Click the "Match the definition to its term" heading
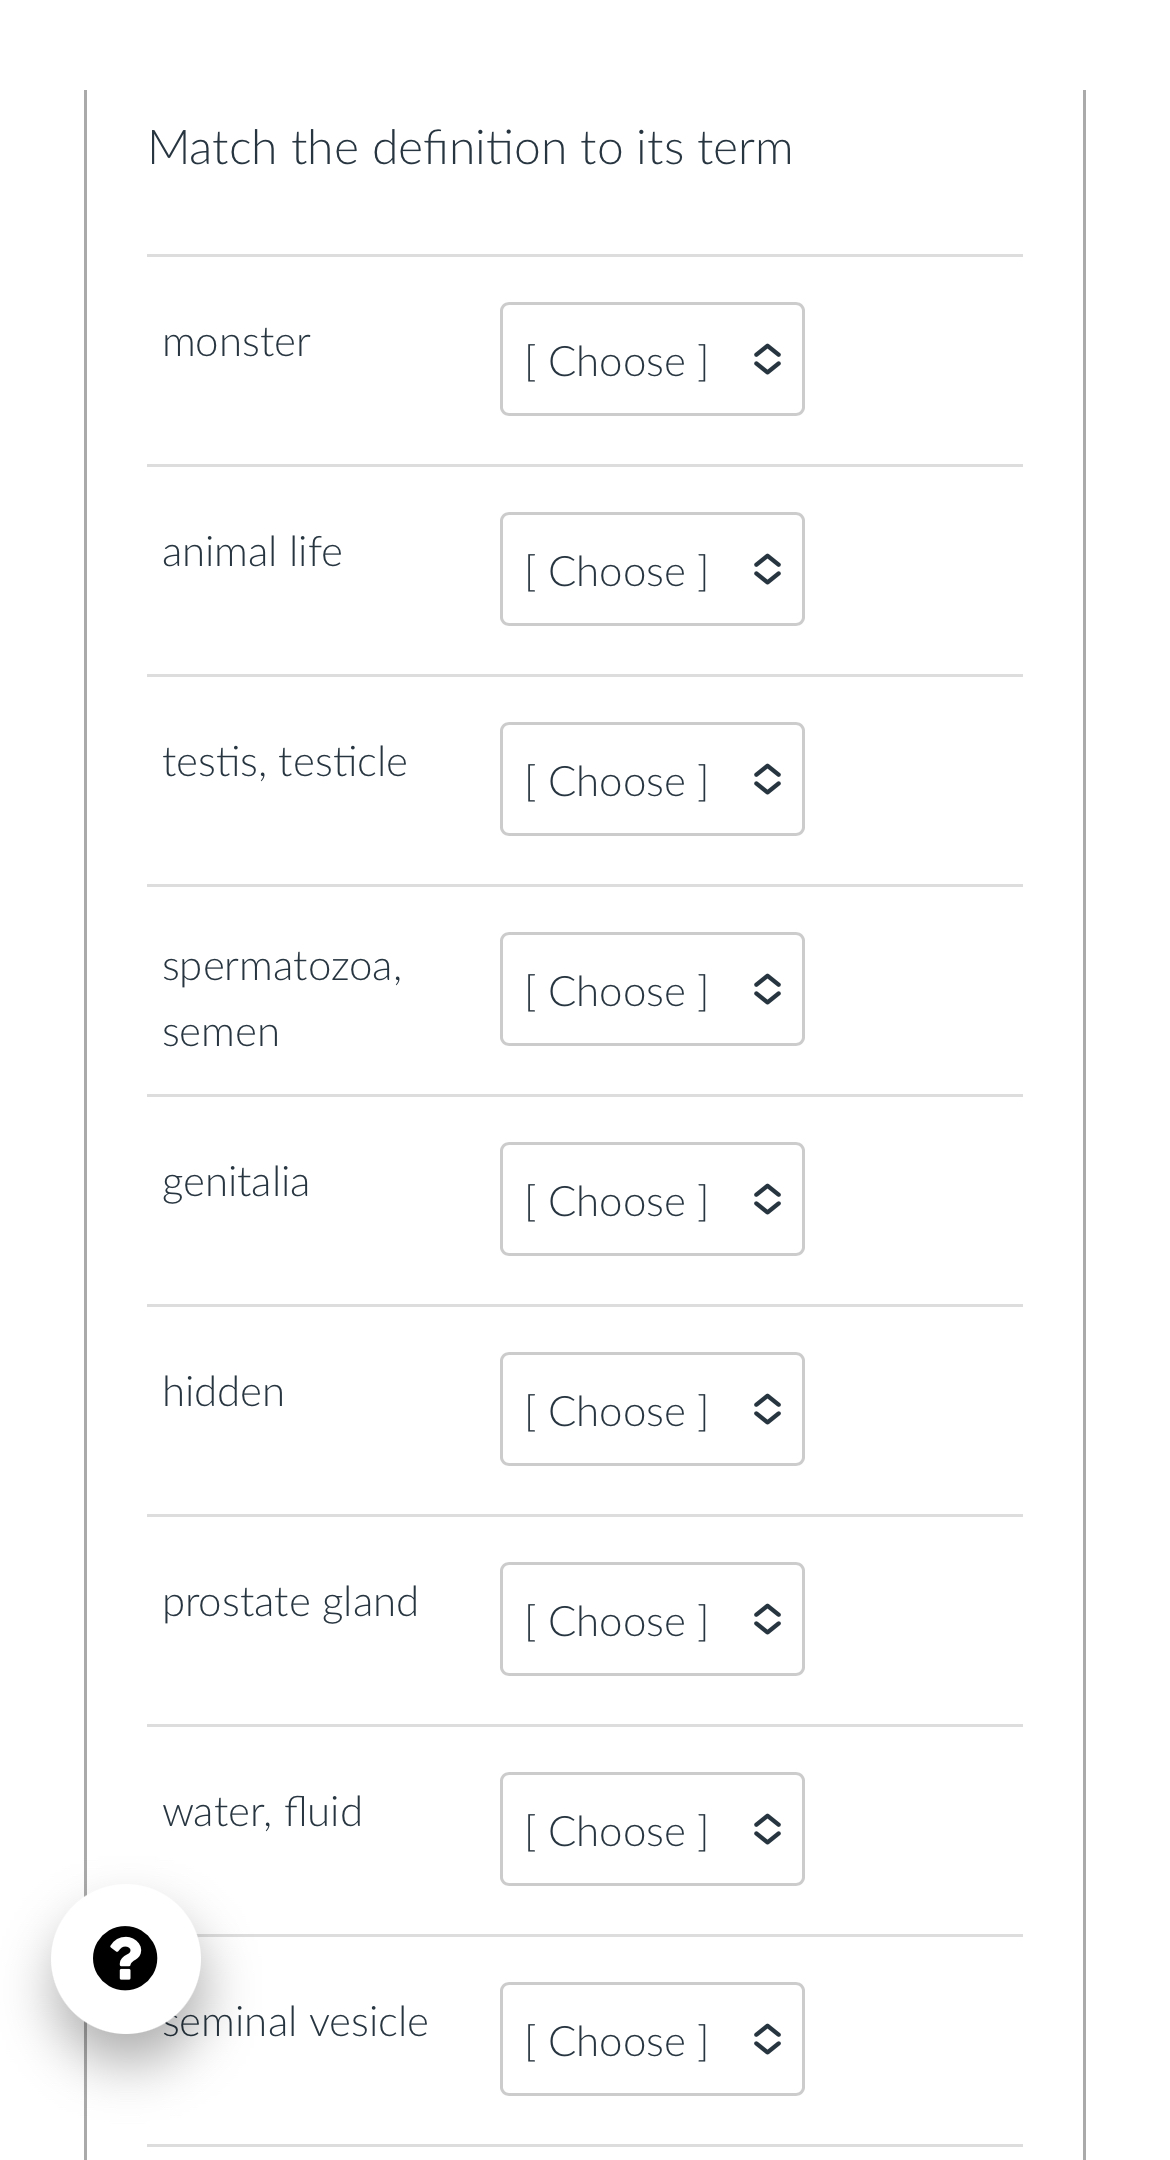The height and width of the screenshot is (2160, 1170). (x=470, y=148)
